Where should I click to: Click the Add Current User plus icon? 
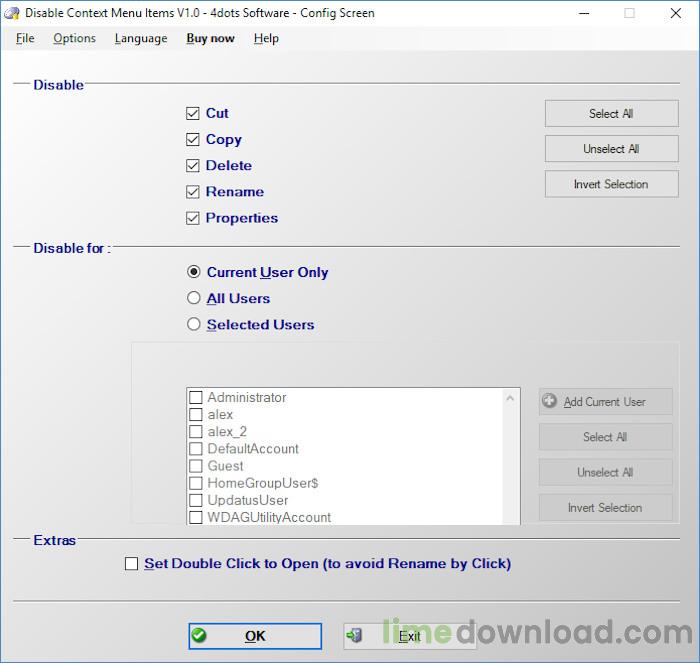(x=550, y=402)
